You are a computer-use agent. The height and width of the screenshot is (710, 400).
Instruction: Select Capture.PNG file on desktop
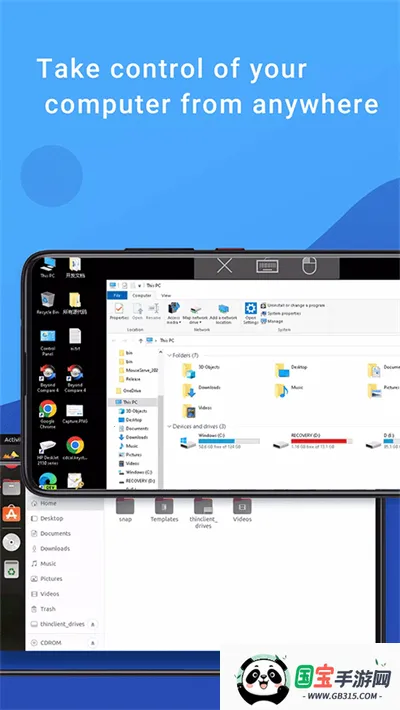point(75,414)
